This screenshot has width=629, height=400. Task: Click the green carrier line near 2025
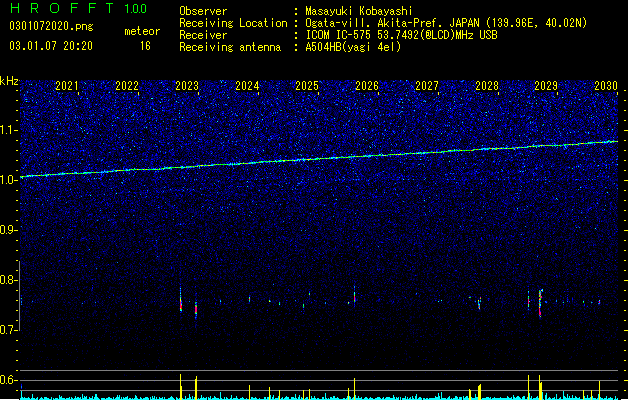[x=307, y=159]
